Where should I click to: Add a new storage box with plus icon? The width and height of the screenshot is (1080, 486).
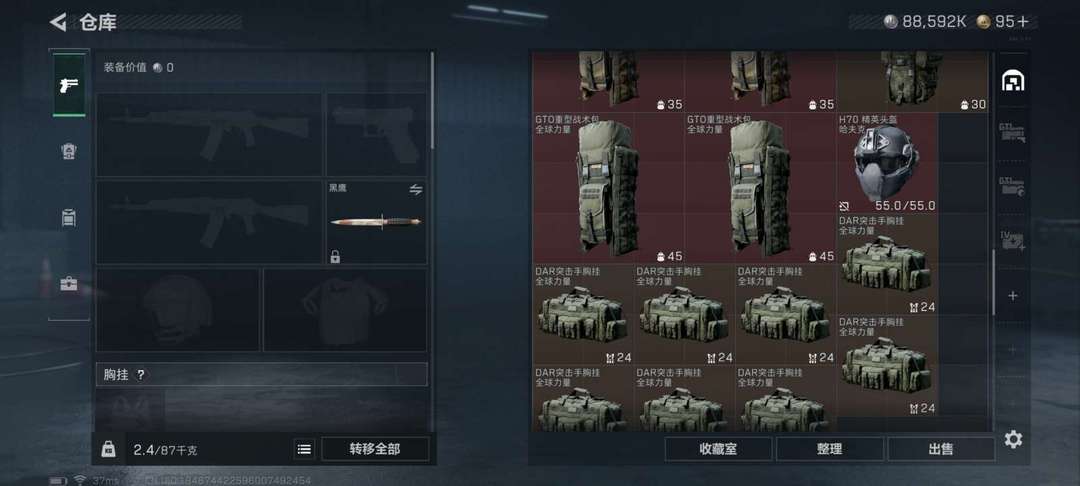[x=1012, y=296]
